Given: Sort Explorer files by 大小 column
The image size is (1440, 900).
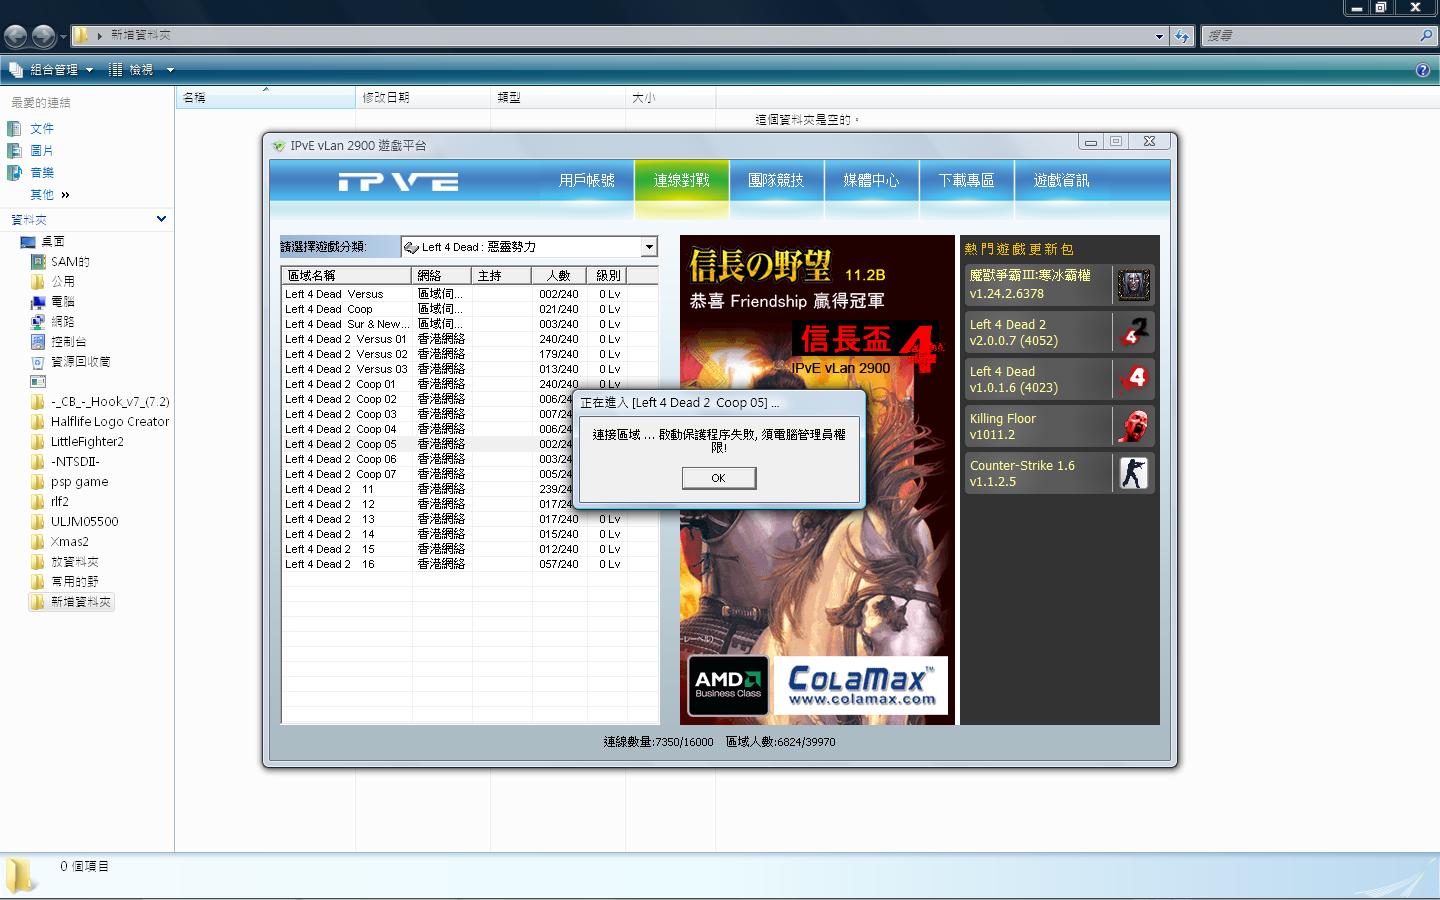Looking at the screenshot, I should (670, 97).
